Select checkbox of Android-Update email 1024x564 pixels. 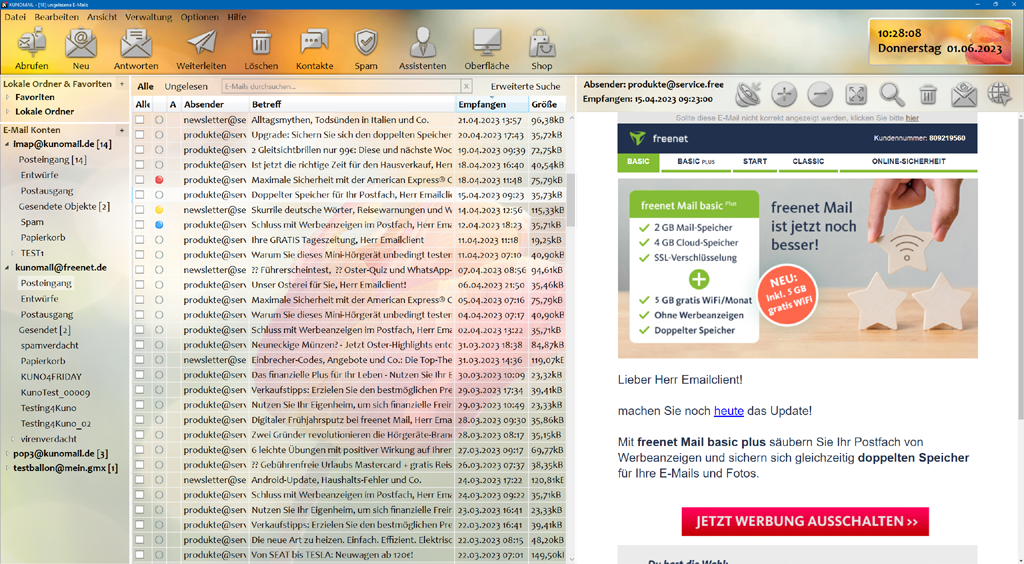[140, 480]
